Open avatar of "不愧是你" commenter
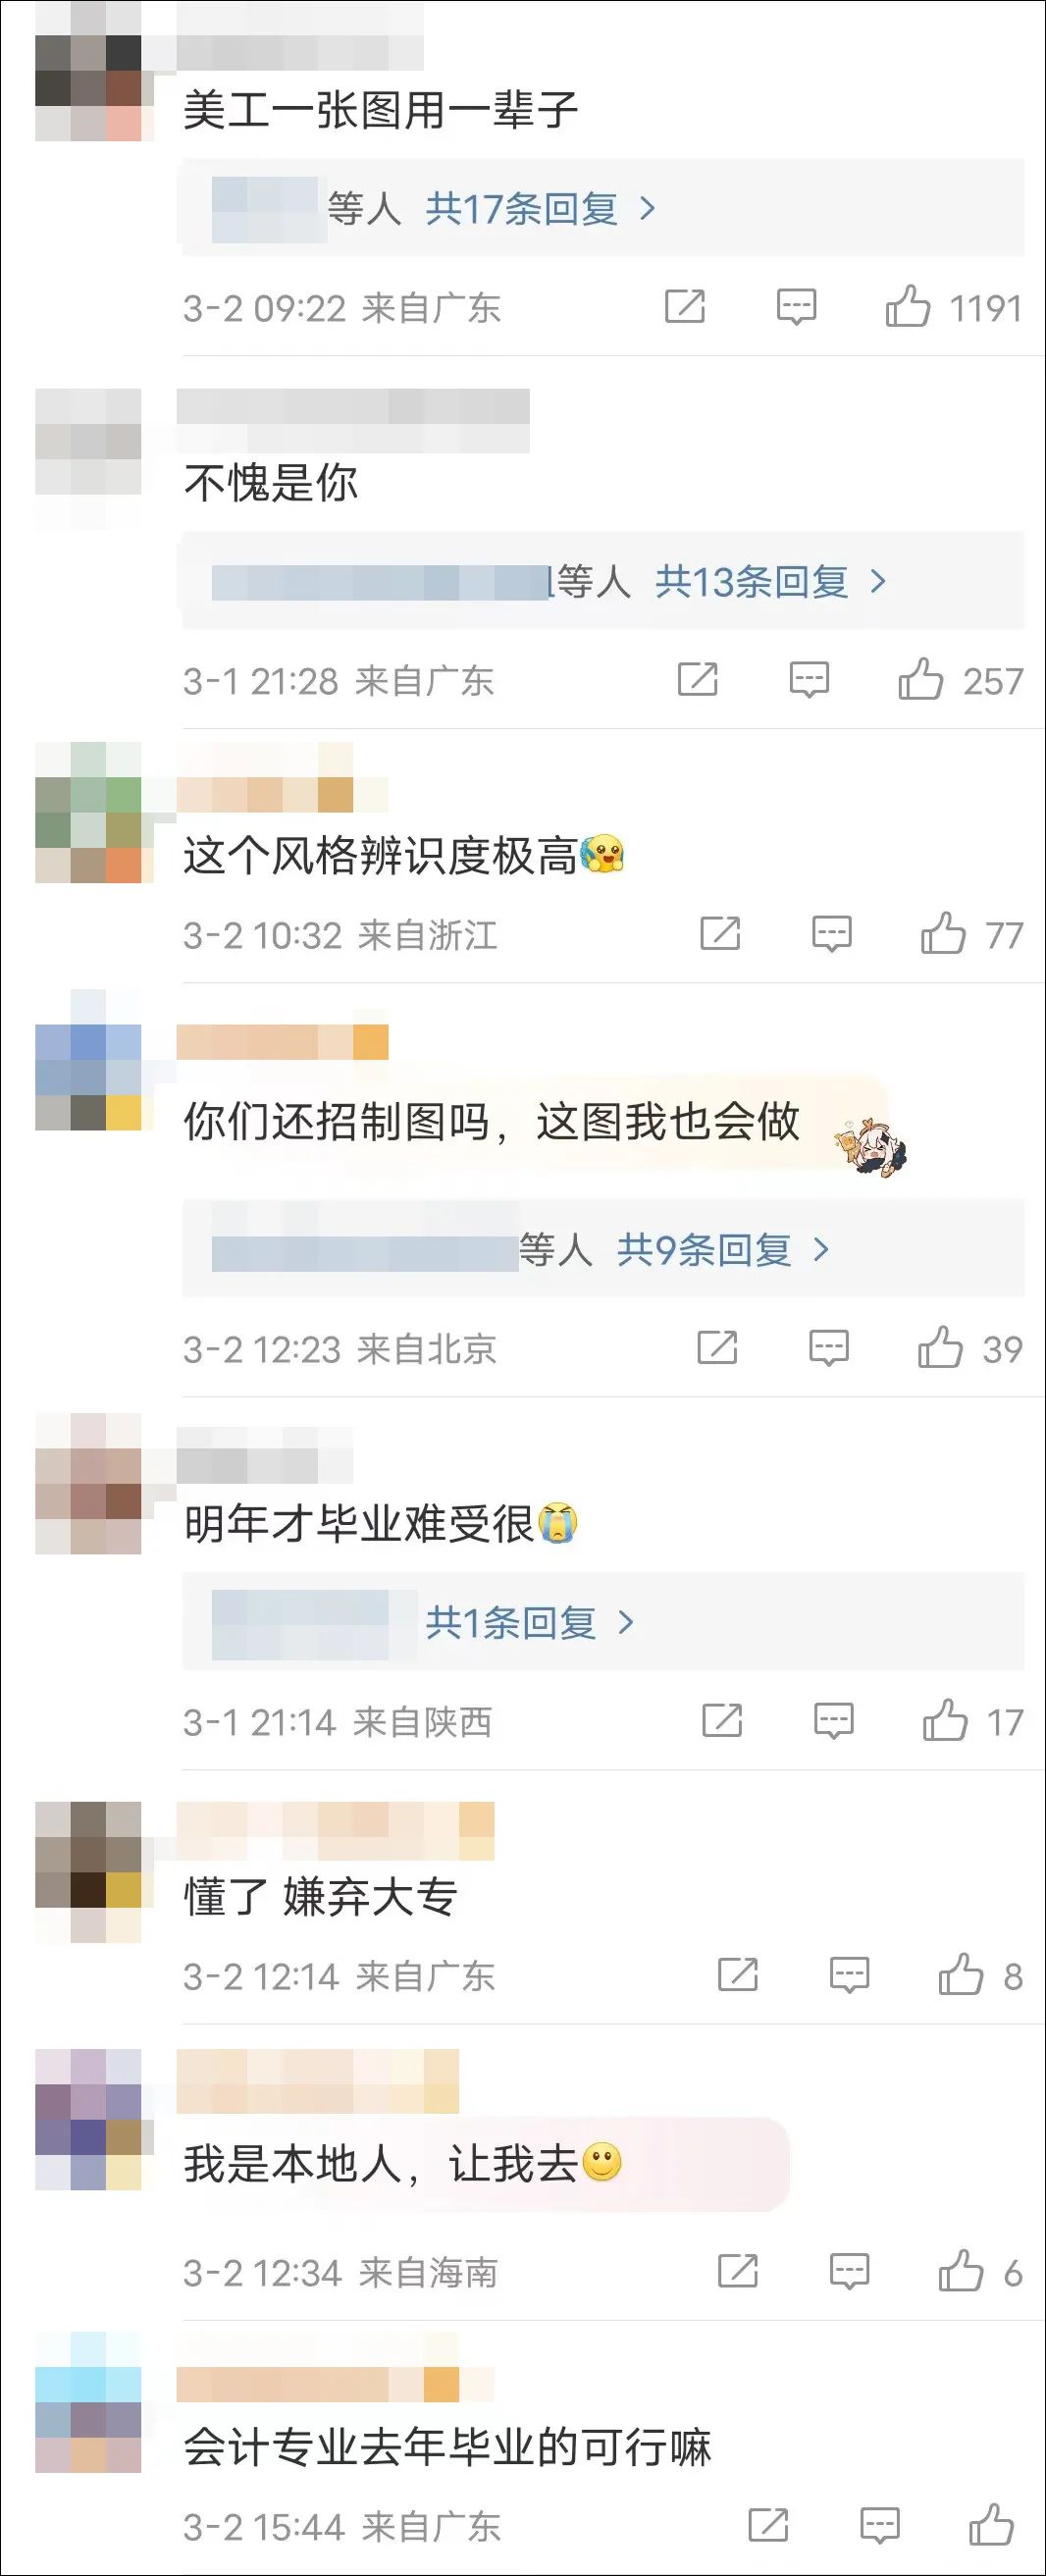Viewport: 1046px width, 2576px height. (89, 458)
